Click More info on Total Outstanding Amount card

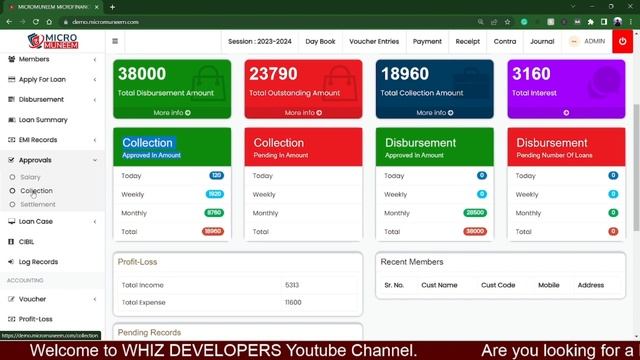pos(303,113)
